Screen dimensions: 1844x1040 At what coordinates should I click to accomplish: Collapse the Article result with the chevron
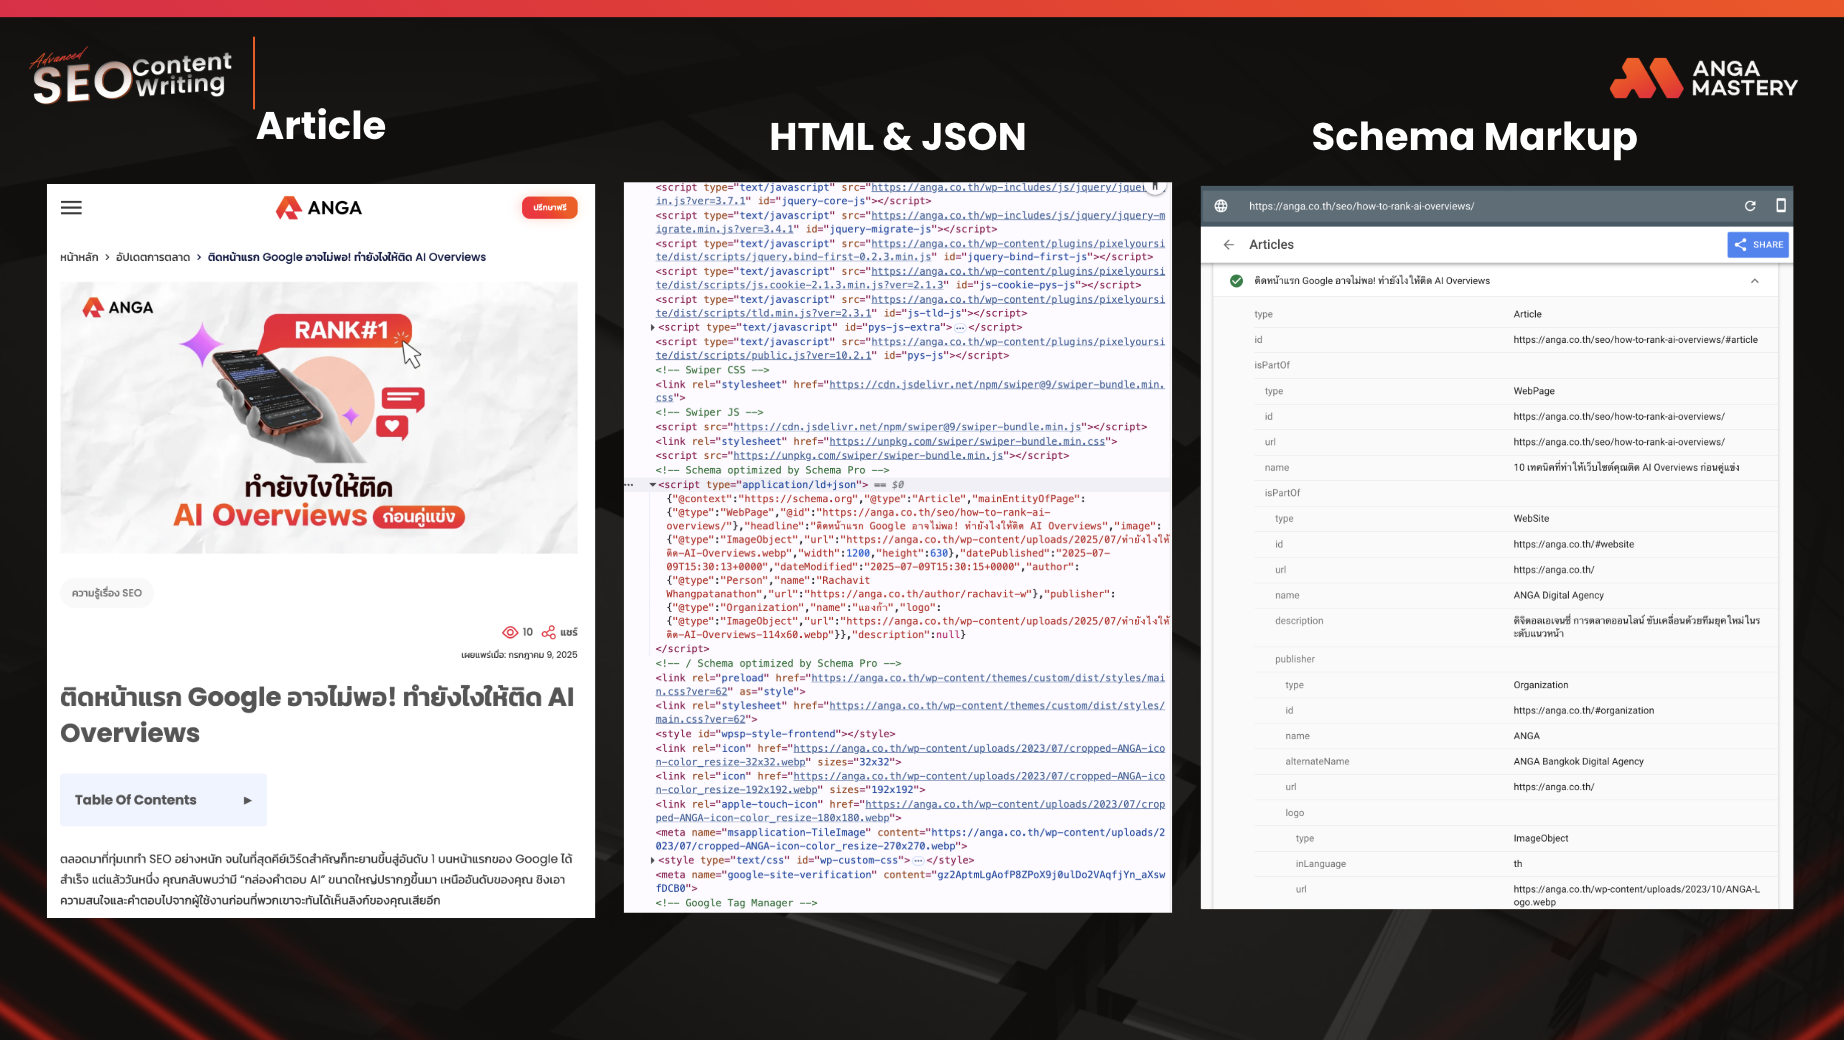coord(1755,281)
